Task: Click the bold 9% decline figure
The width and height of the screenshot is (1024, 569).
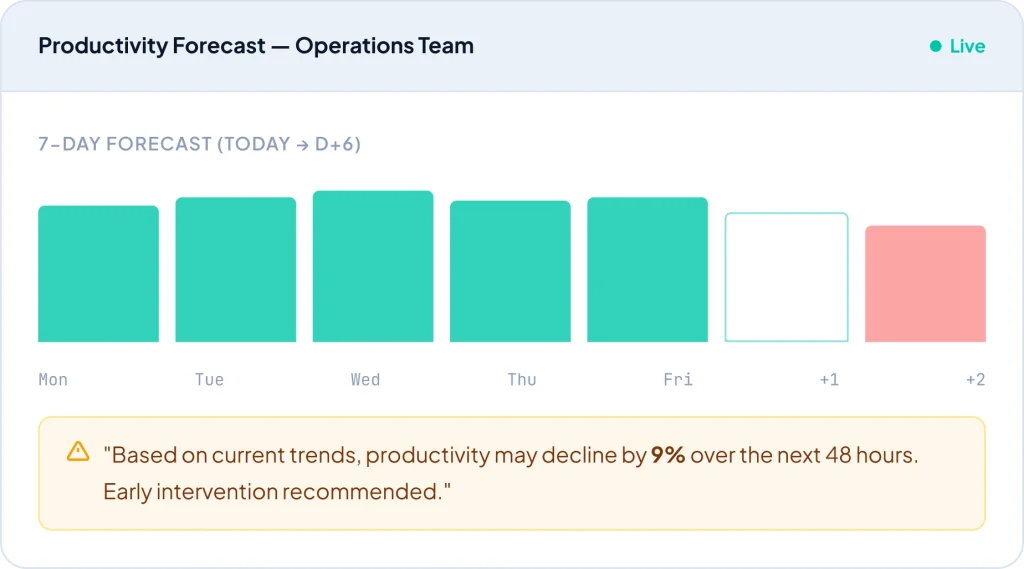Action: point(668,456)
